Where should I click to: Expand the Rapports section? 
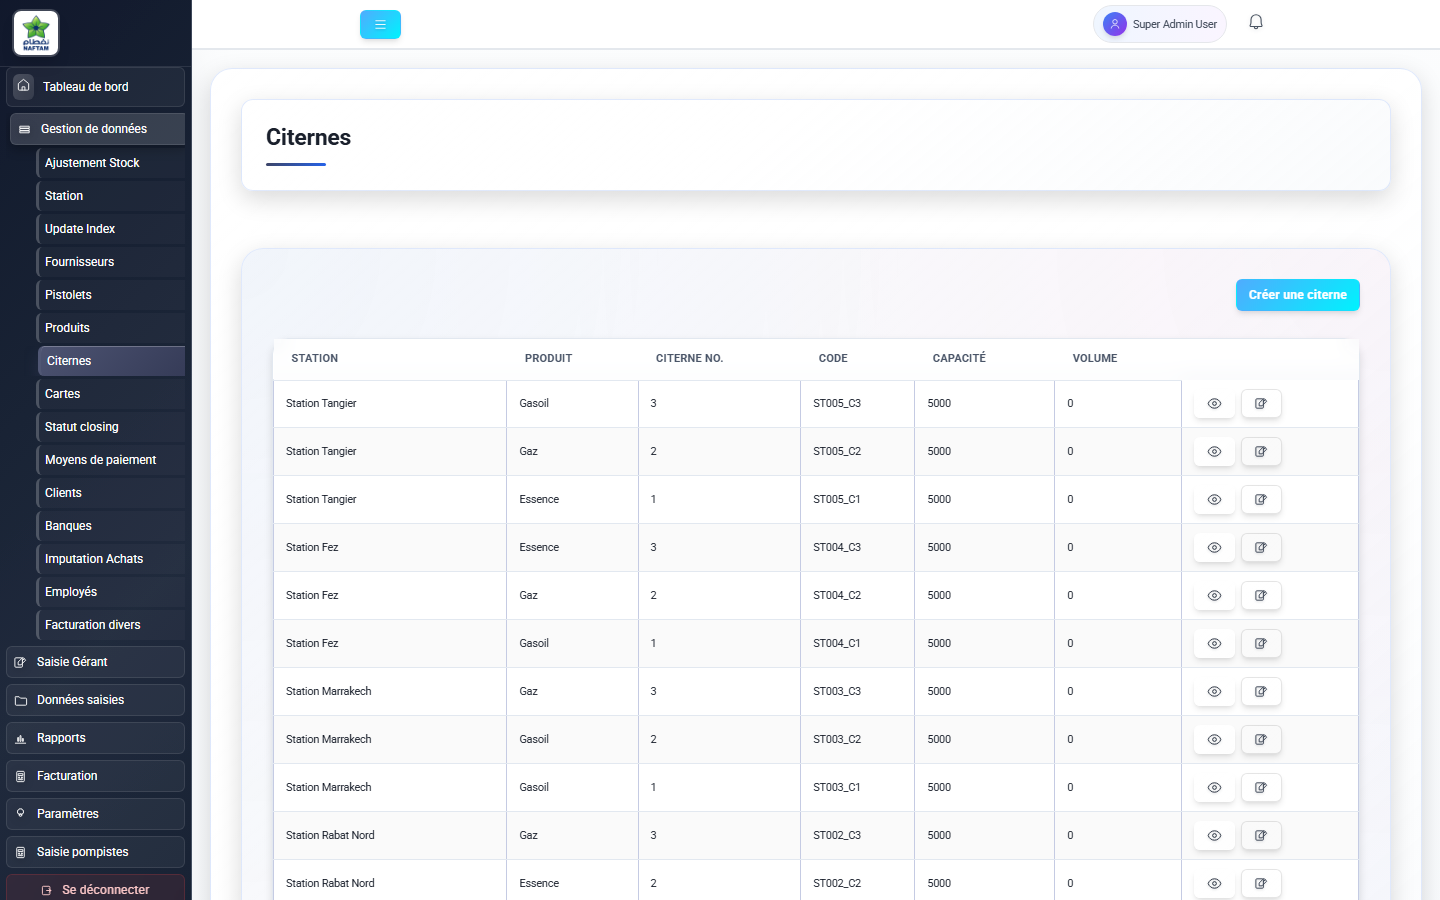[x=95, y=738]
